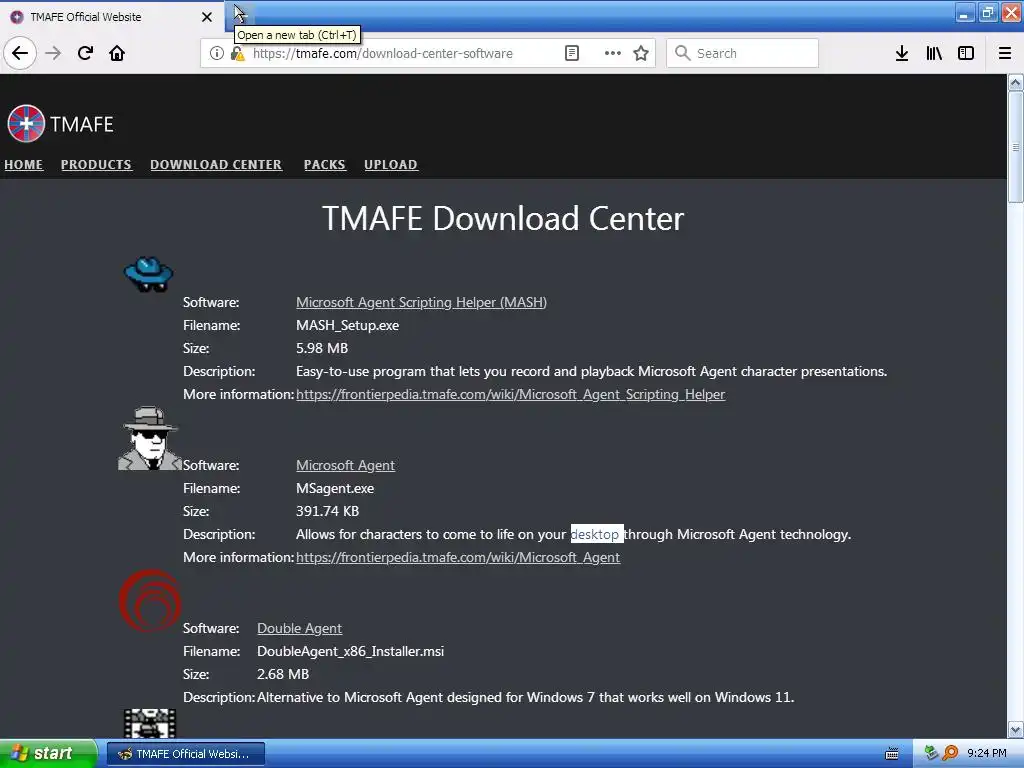The width and height of the screenshot is (1024, 768).
Task: Toggle the sidebar icon in toolbar
Action: pyautogui.click(x=966, y=53)
